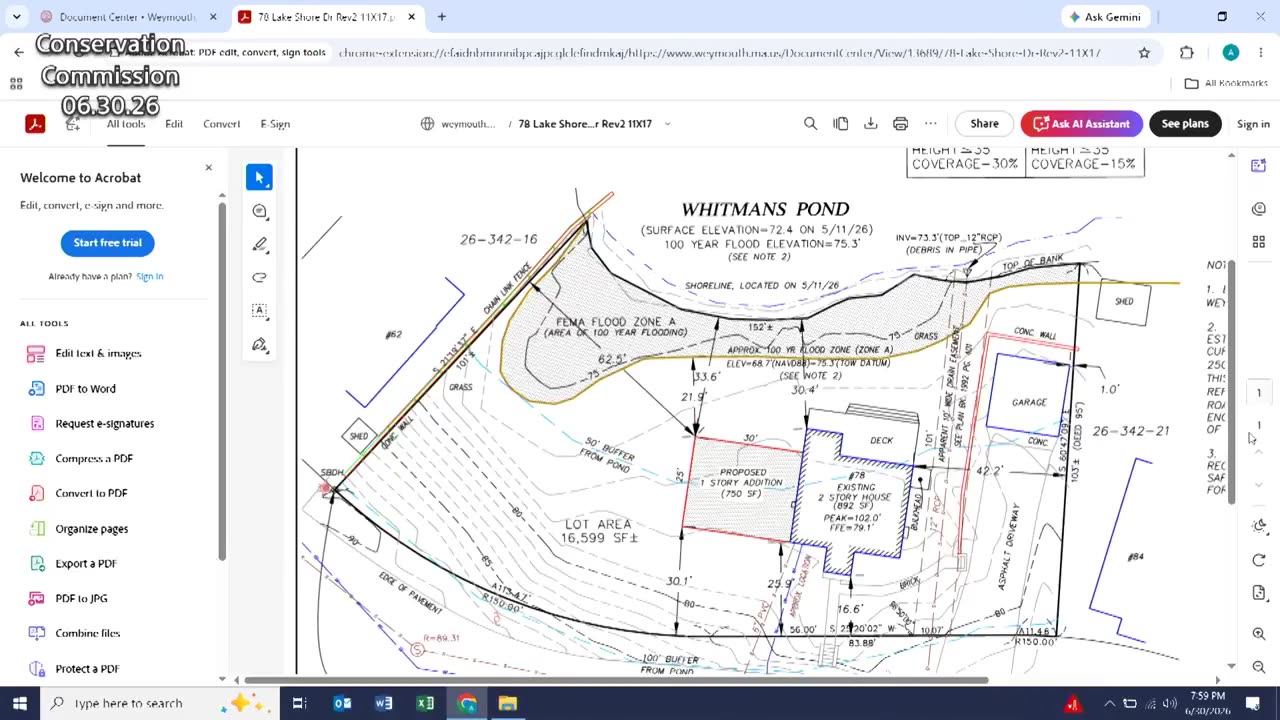The height and width of the screenshot is (720, 1280).
Task: Rotate the page clockwise
Action: click(x=1259, y=560)
